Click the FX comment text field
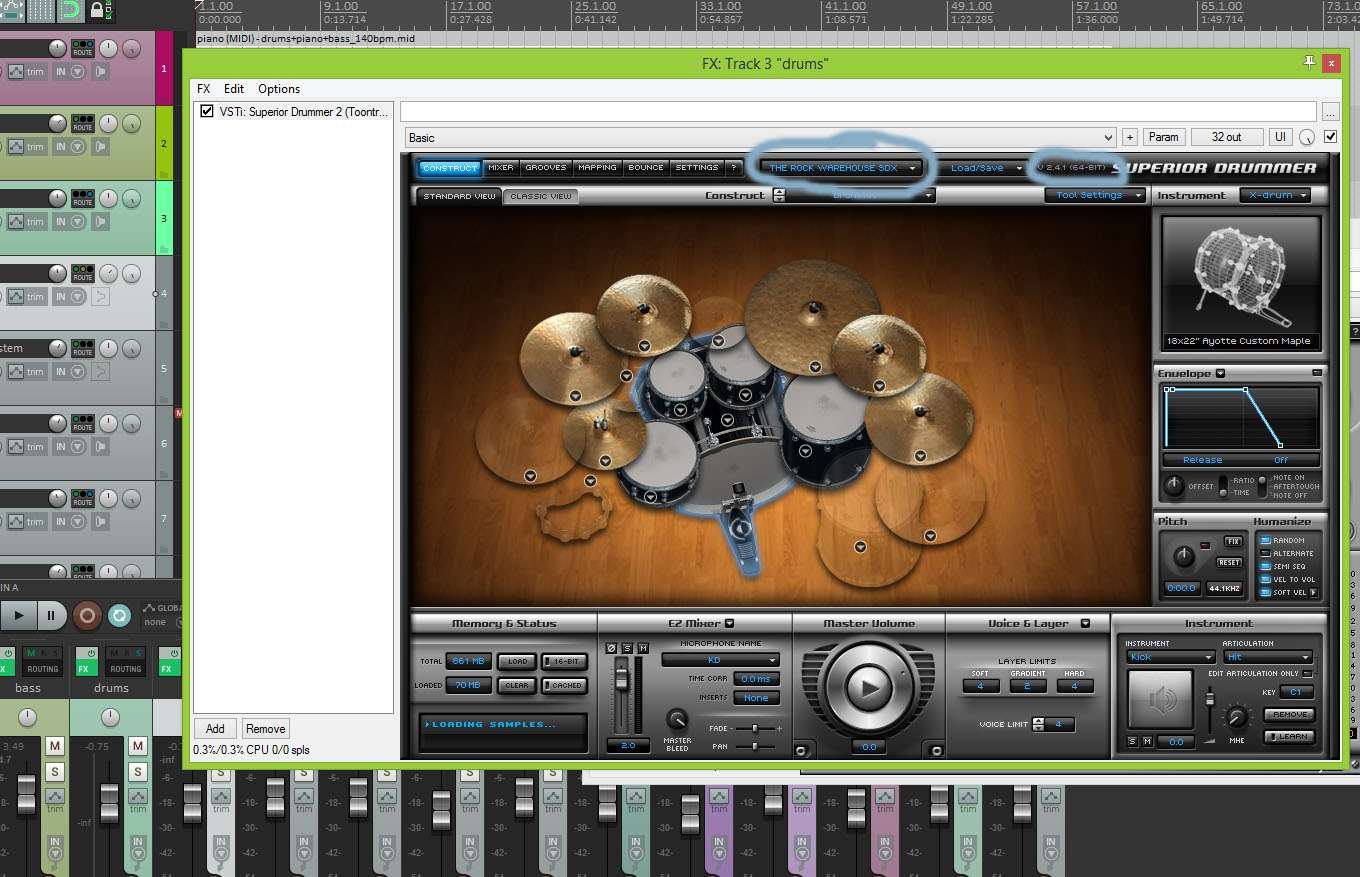The width and height of the screenshot is (1360, 877). pos(859,111)
